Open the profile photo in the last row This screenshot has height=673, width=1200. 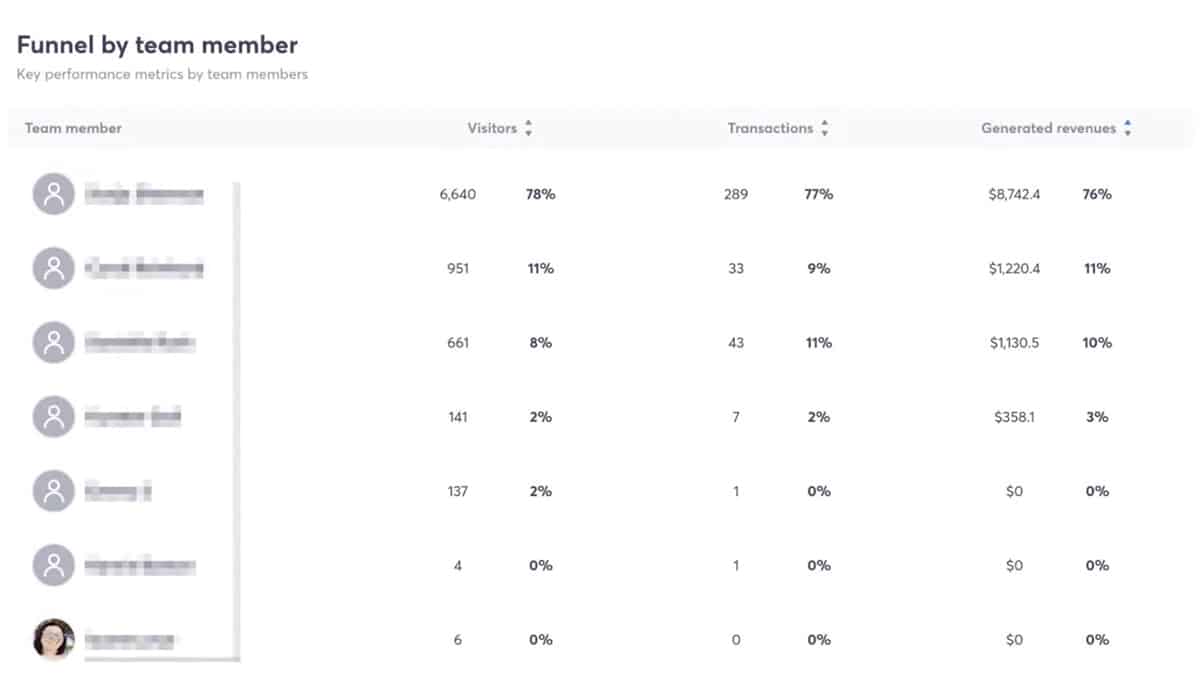(x=54, y=640)
